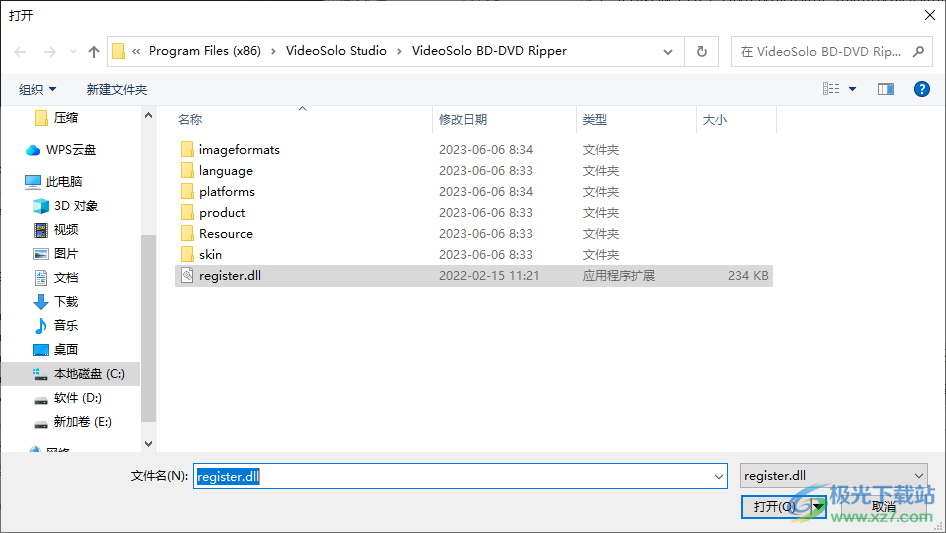Viewport: 946px width, 533px height.
Task: Change the view layout icon
Action: click(x=831, y=89)
